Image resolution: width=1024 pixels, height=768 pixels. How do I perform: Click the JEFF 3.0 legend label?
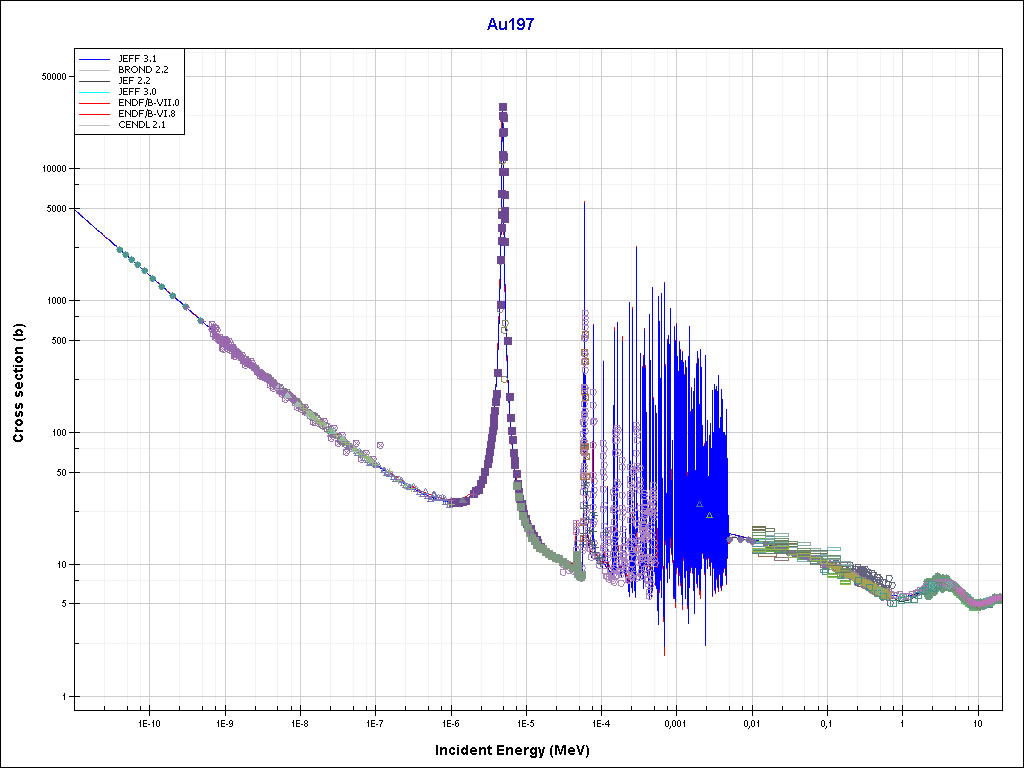(136, 91)
